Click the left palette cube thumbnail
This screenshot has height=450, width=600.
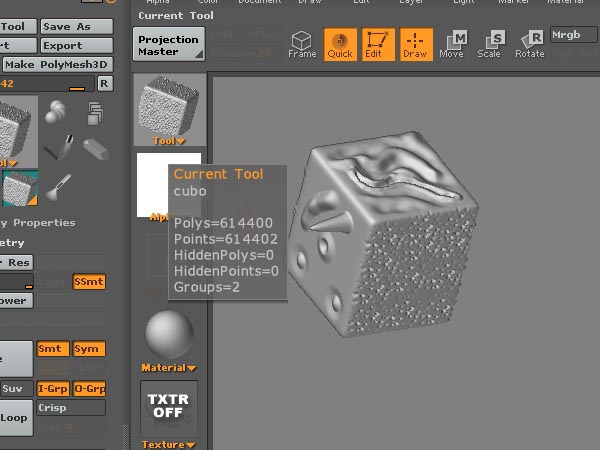[18, 131]
